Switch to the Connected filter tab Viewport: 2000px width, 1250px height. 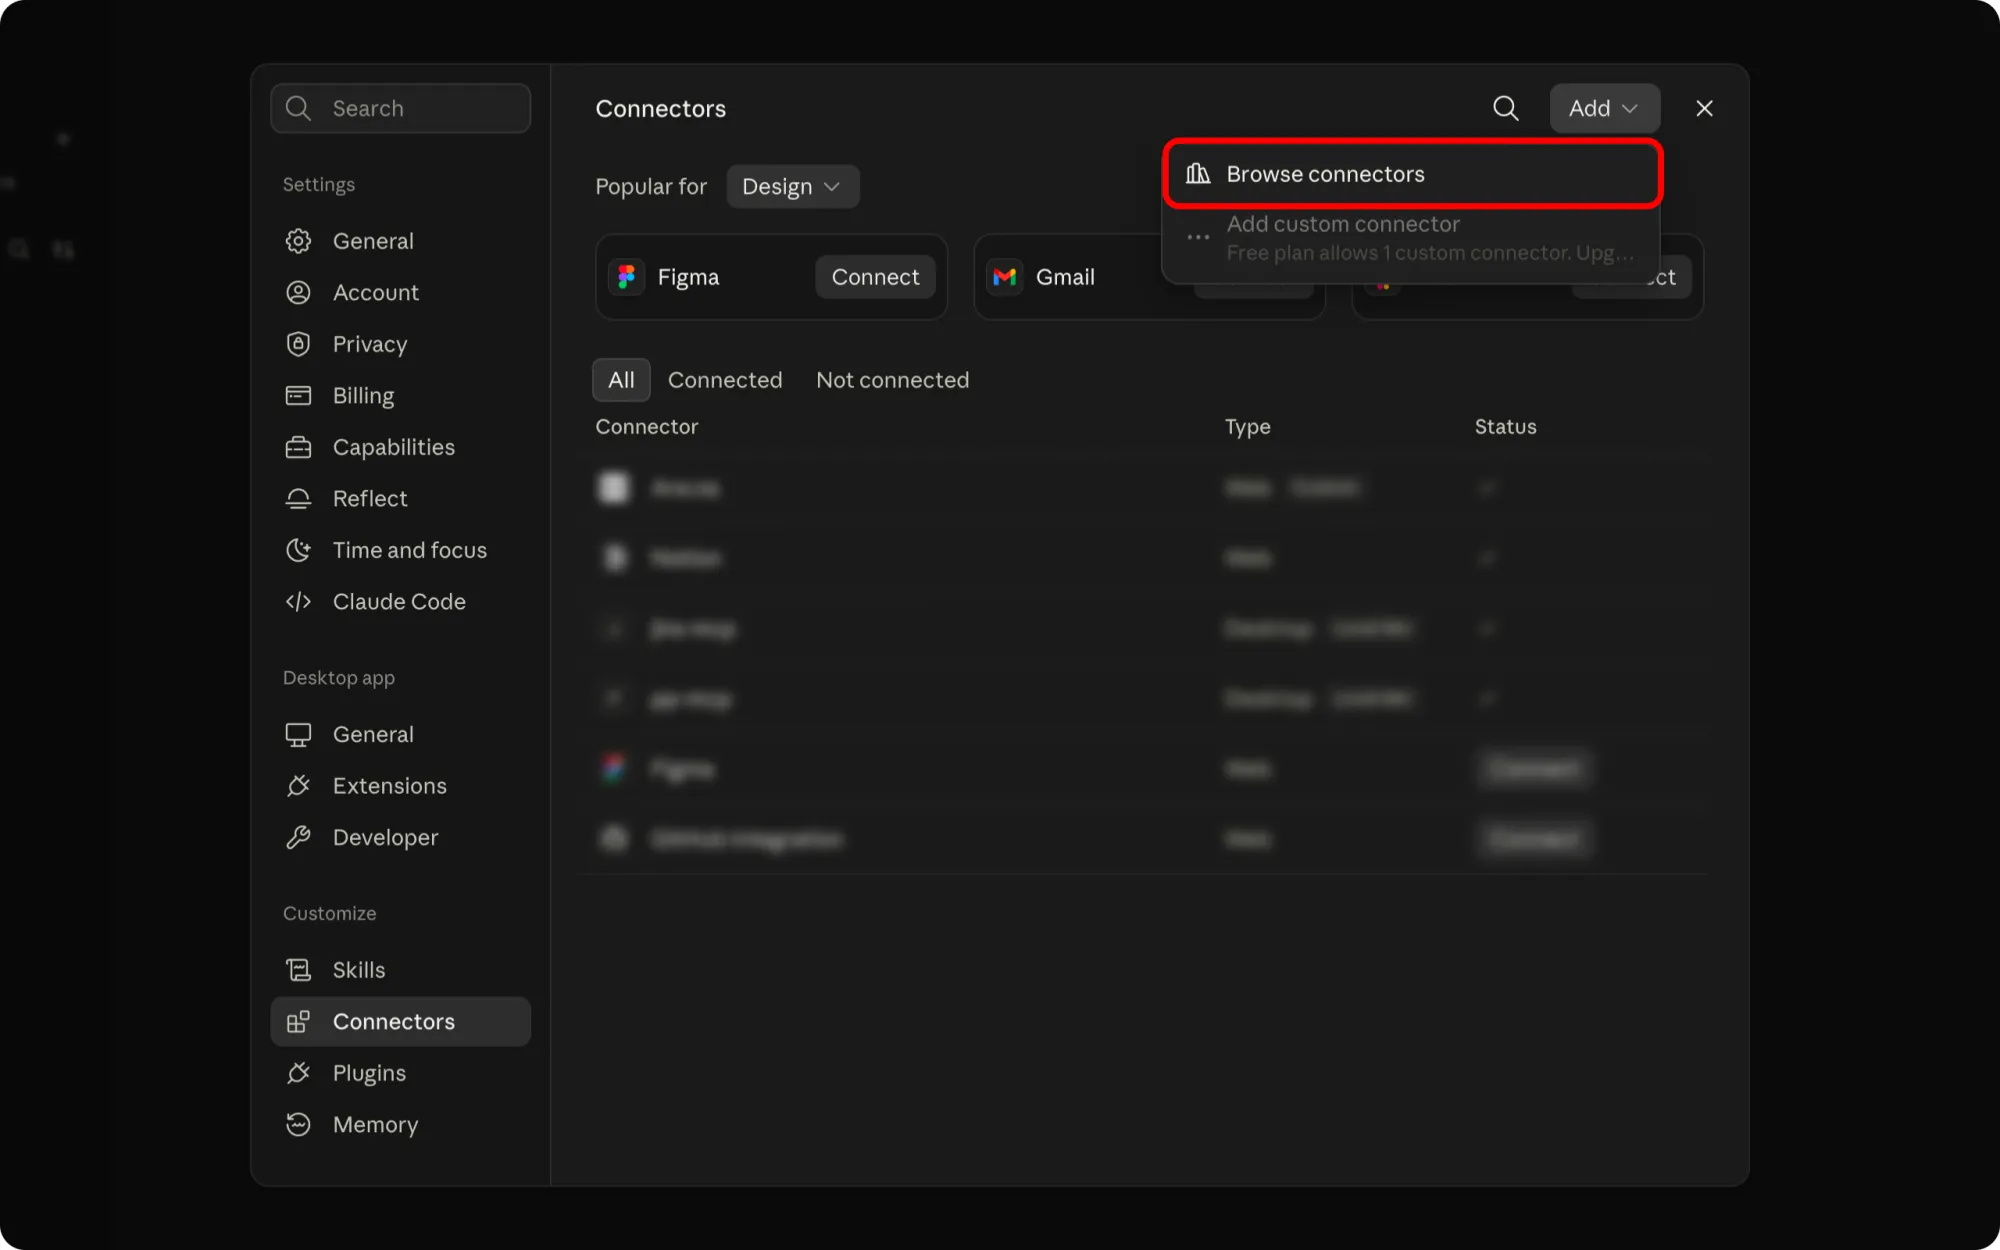click(725, 380)
